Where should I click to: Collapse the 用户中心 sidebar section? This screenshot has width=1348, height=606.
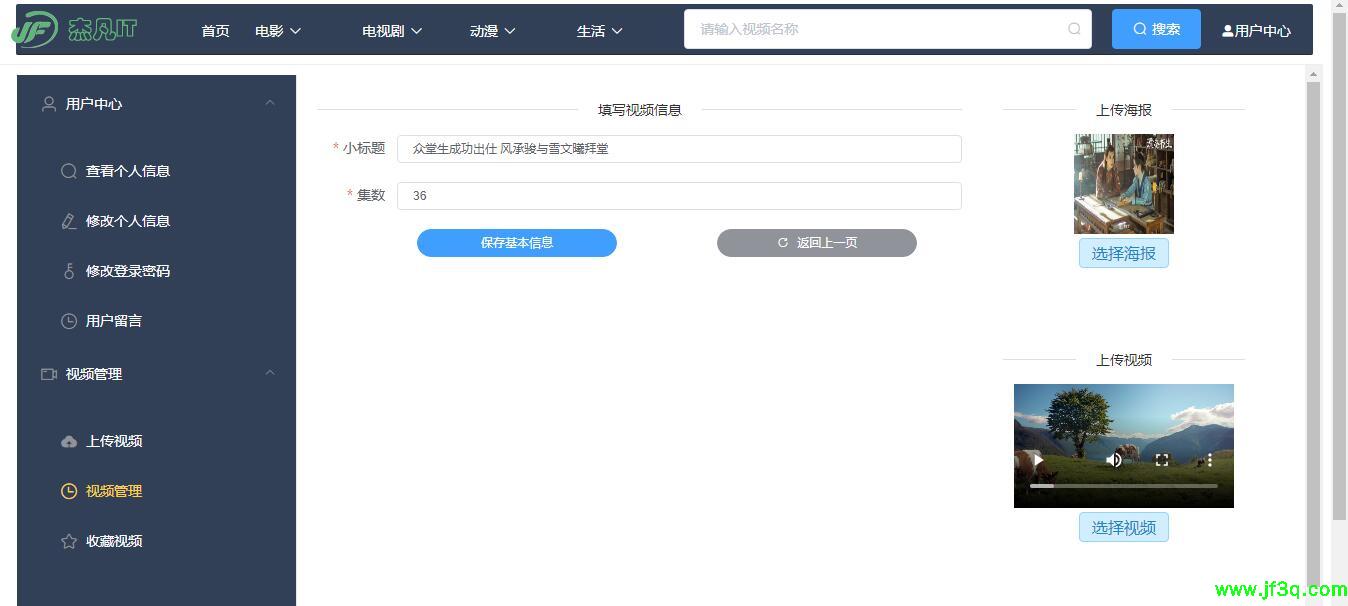[x=269, y=103]
